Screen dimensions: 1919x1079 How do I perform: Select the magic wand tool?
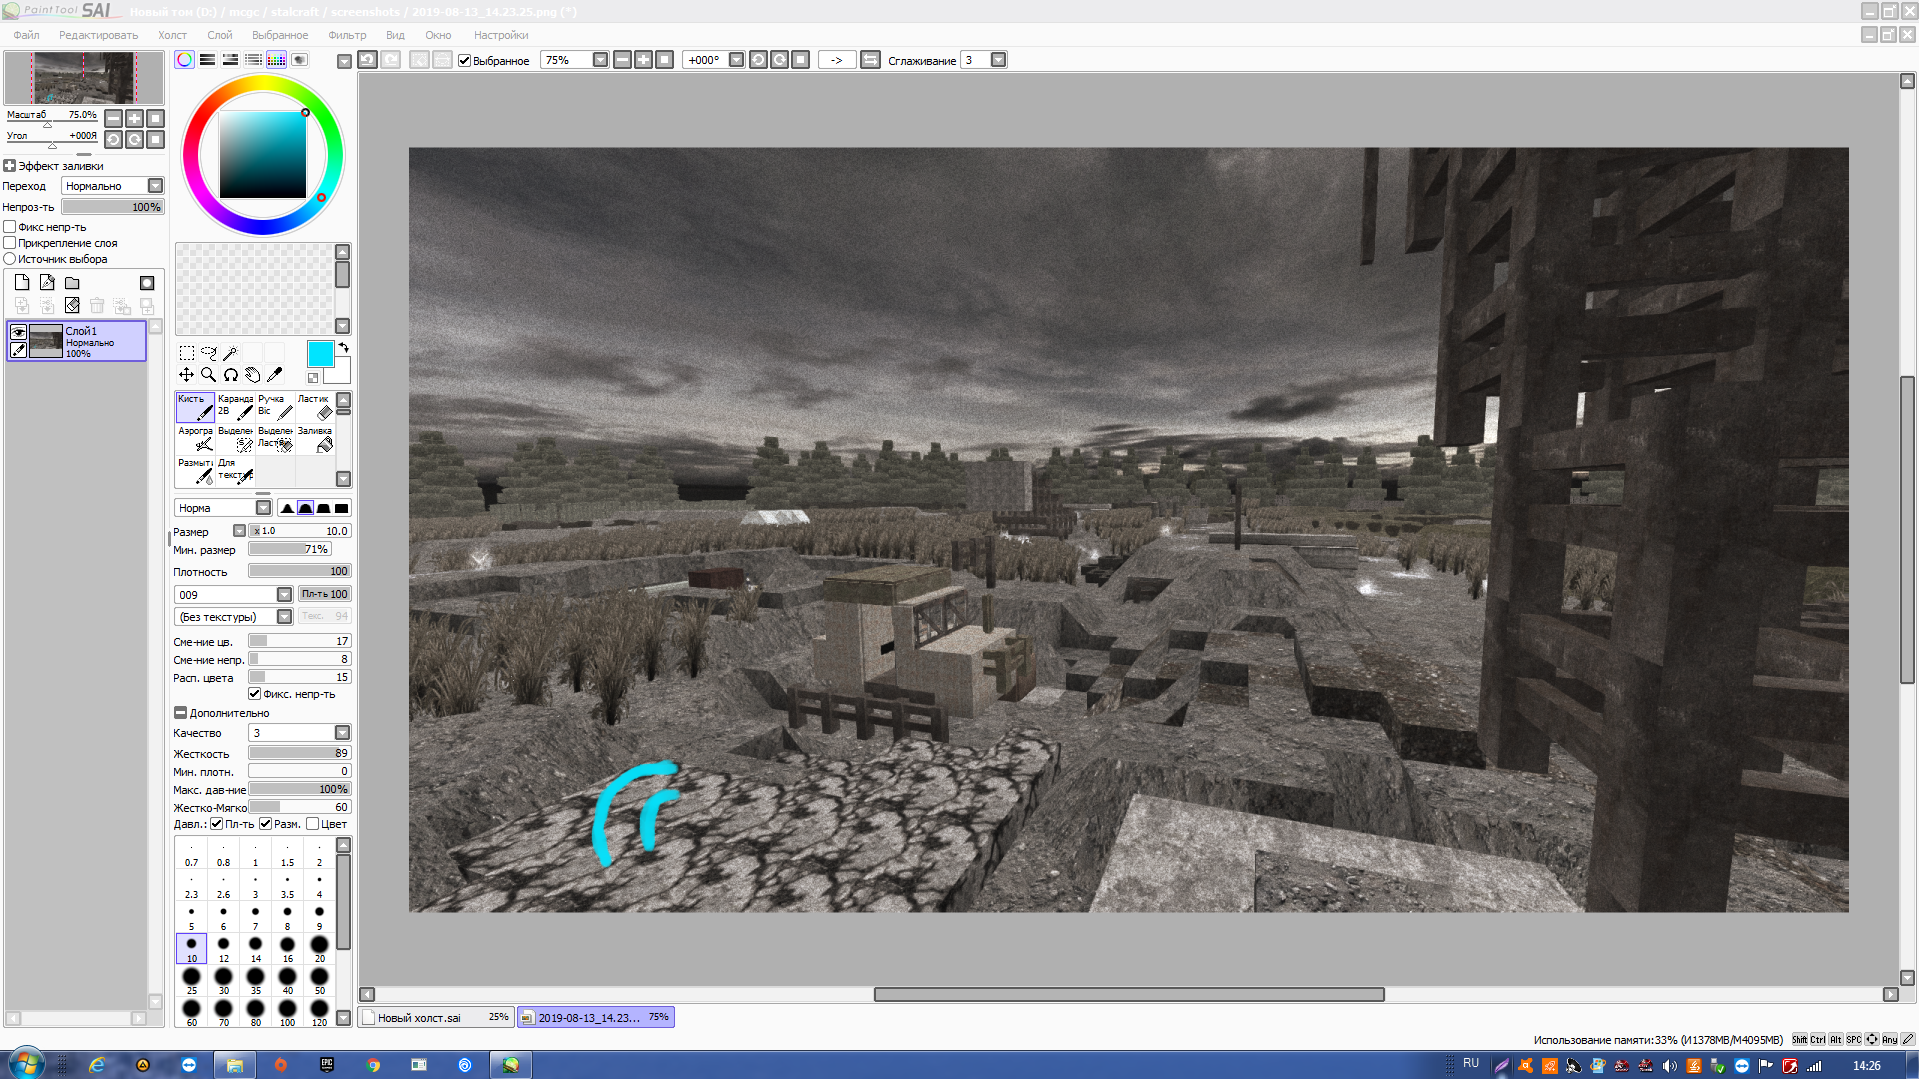(231, 353)
